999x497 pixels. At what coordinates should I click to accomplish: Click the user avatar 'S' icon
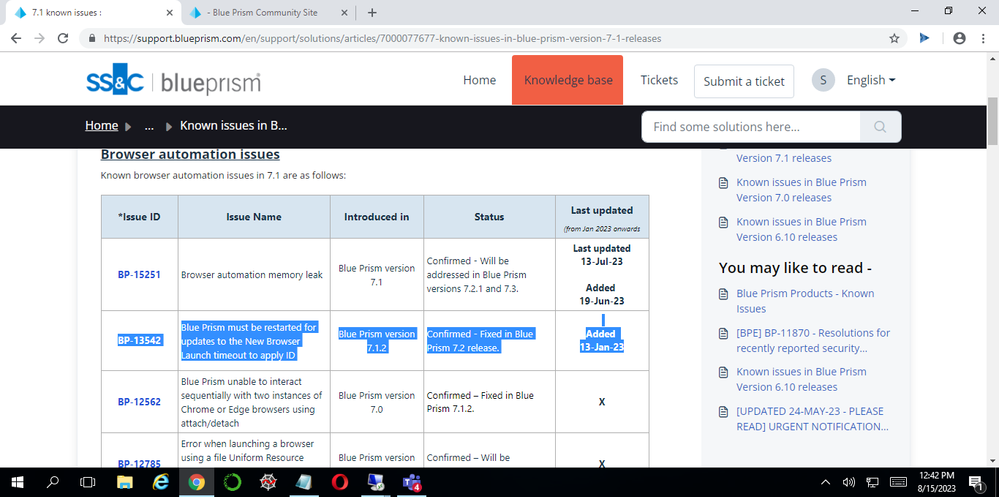823,80
